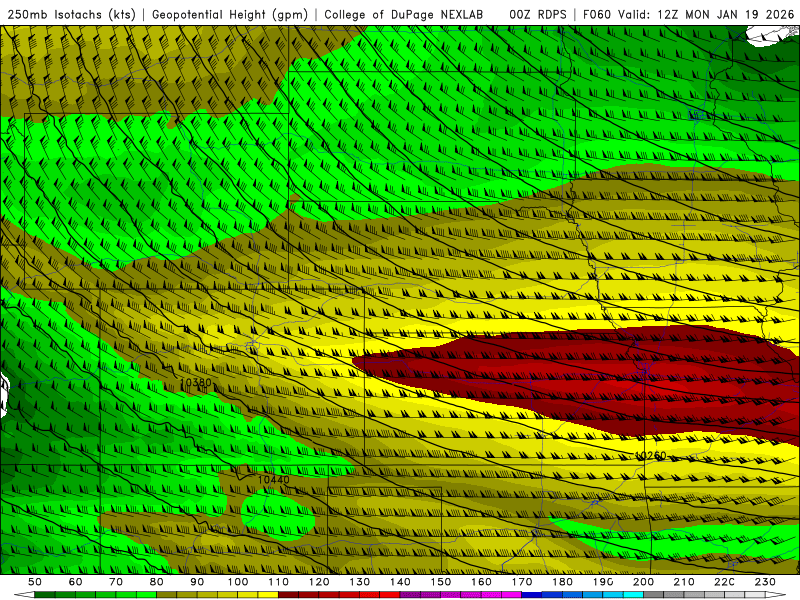The image size is (800, 600).
Task: Click the 'College of DuPage NEXLAB' header label
Action: pos(404,14)
